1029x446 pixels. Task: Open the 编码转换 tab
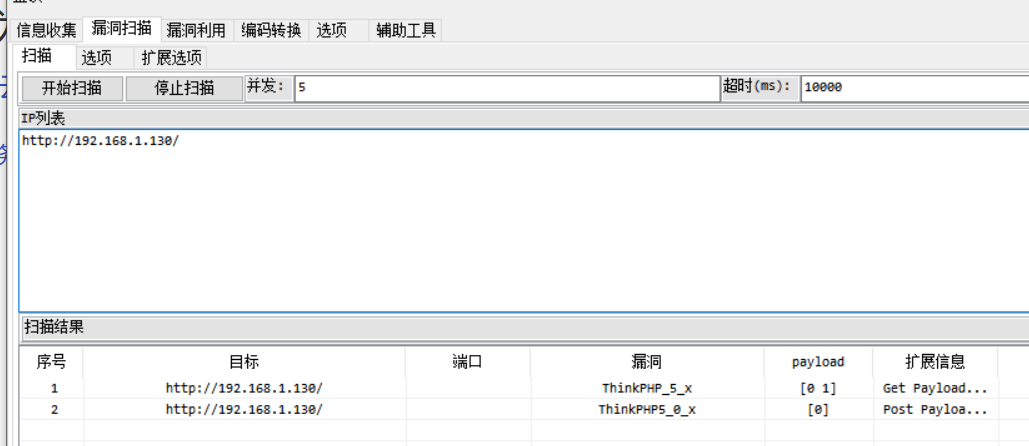[271, 30]
